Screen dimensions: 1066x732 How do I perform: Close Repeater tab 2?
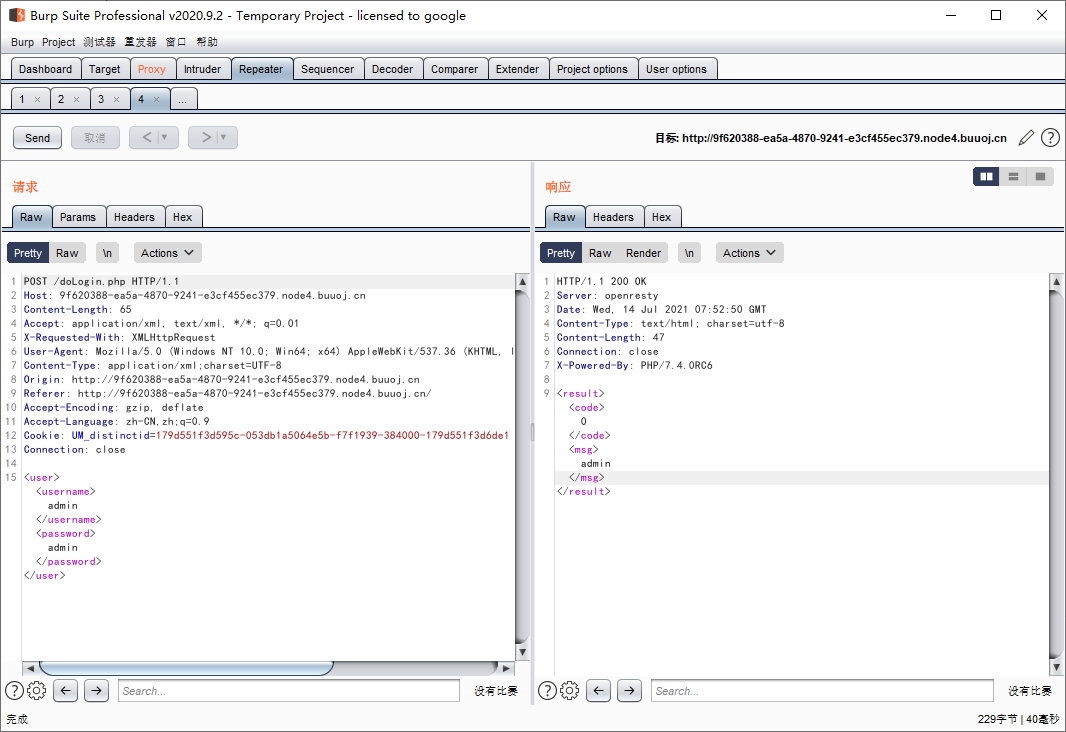tap(76, 99)
